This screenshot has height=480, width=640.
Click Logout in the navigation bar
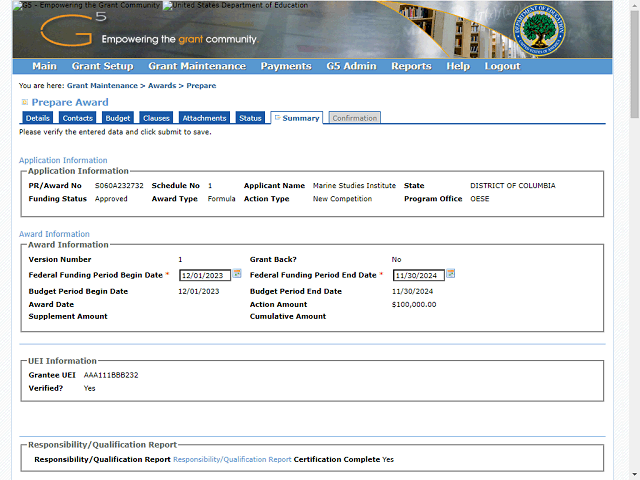coord(502,66)
